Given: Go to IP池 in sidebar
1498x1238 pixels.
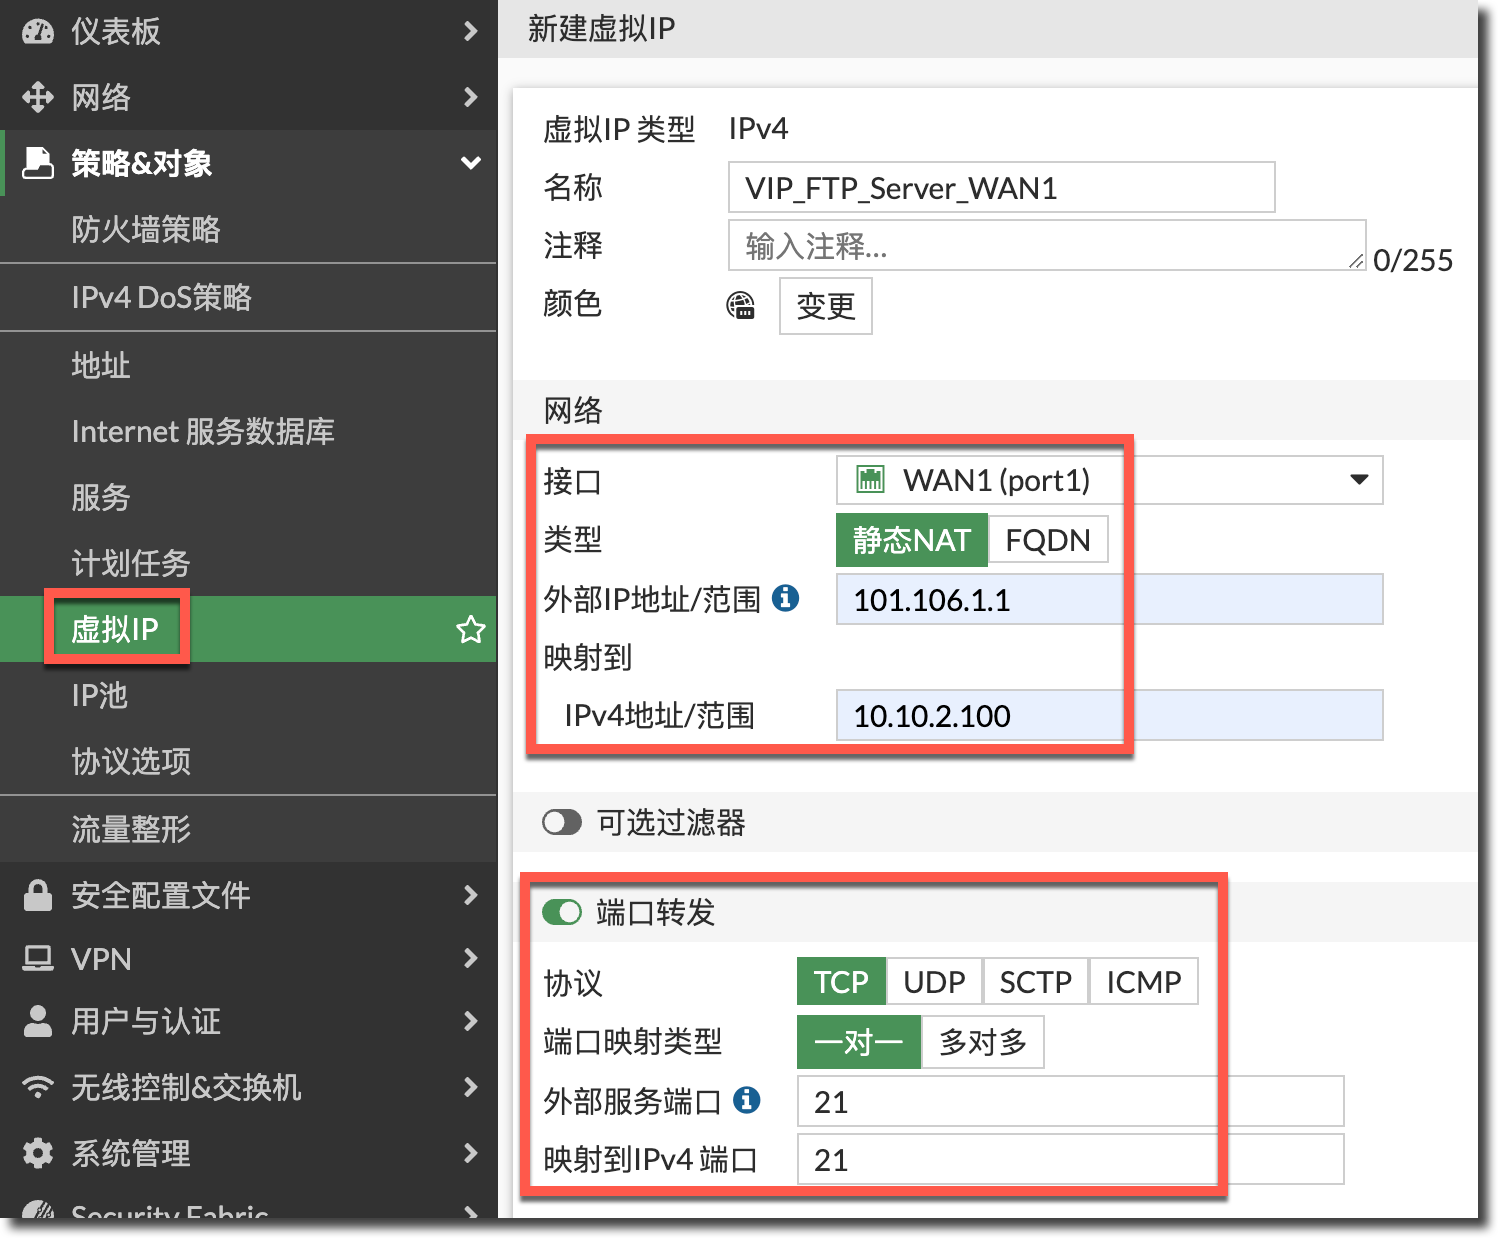Looking at the screenshot, I should [x=100, y=695].
